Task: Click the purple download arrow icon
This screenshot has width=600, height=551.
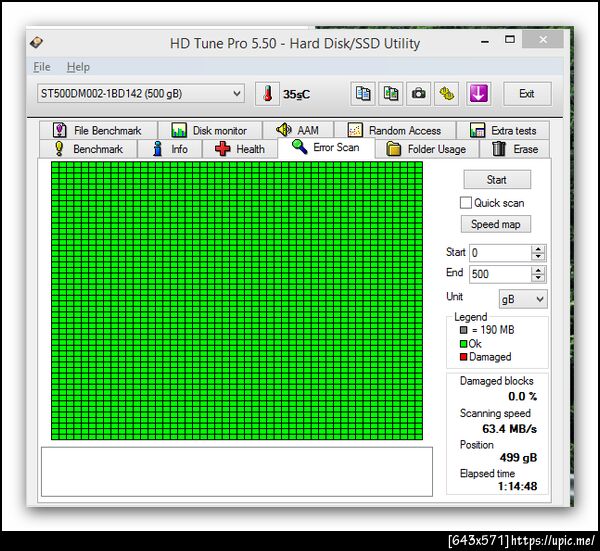Action: tap(479, 94)
